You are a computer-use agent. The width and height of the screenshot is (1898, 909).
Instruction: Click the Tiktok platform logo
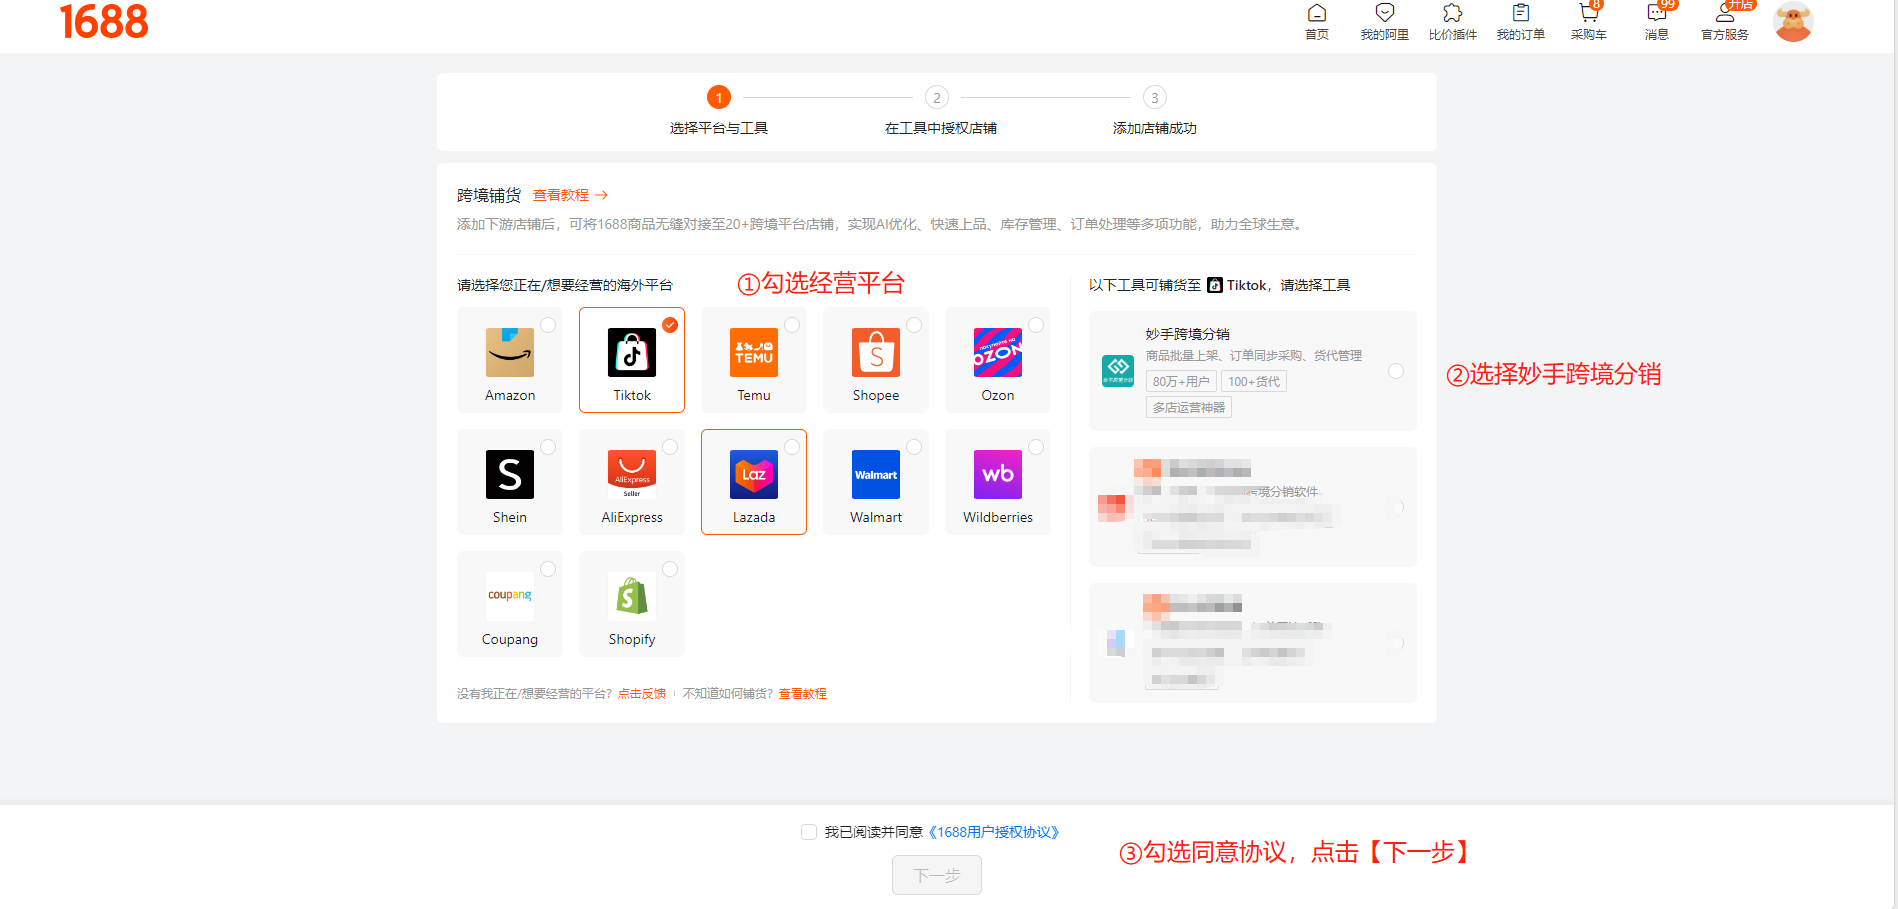(632, 352)
